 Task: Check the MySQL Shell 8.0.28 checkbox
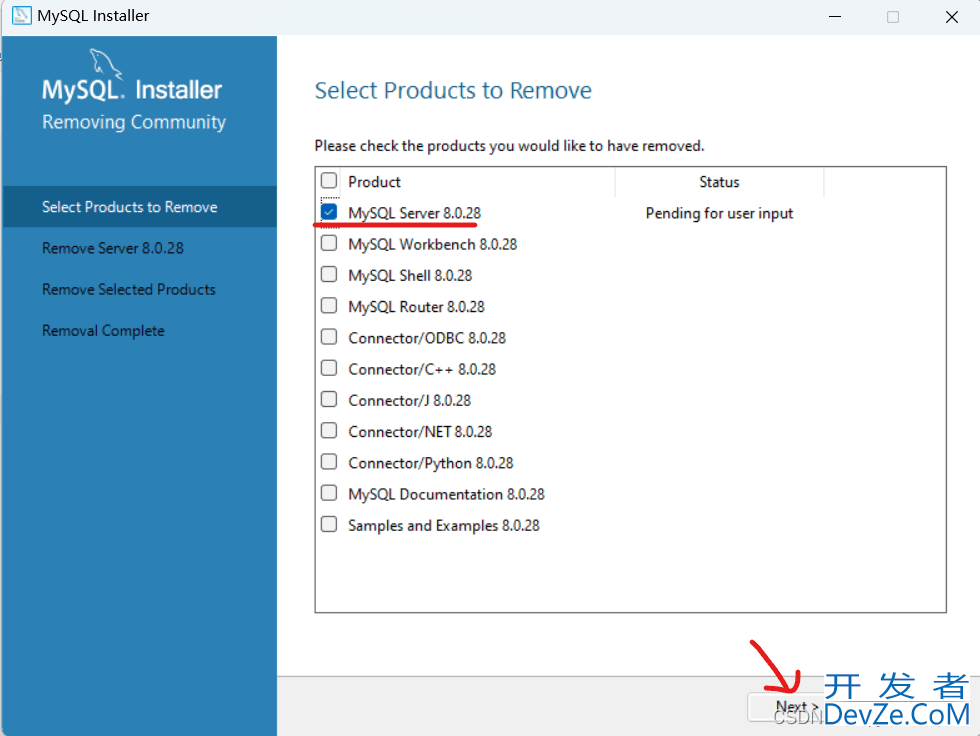pyautogui.click(x=329, y=274)
